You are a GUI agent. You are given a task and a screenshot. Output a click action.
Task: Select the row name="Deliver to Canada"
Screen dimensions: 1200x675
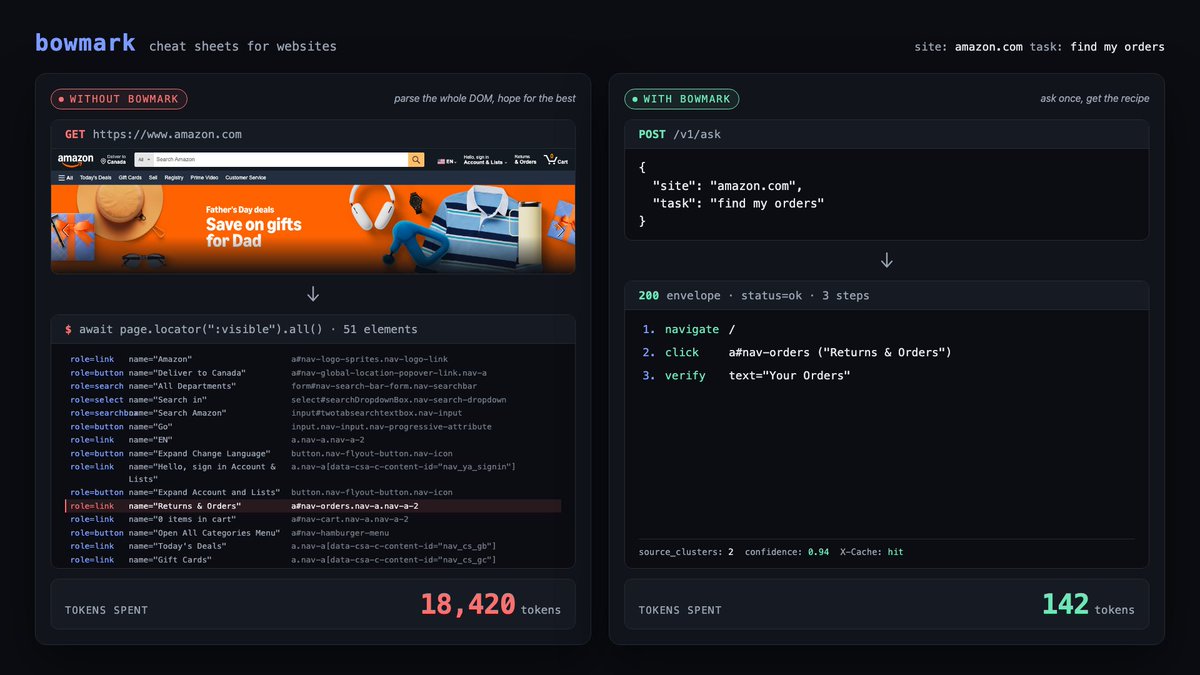313,373
